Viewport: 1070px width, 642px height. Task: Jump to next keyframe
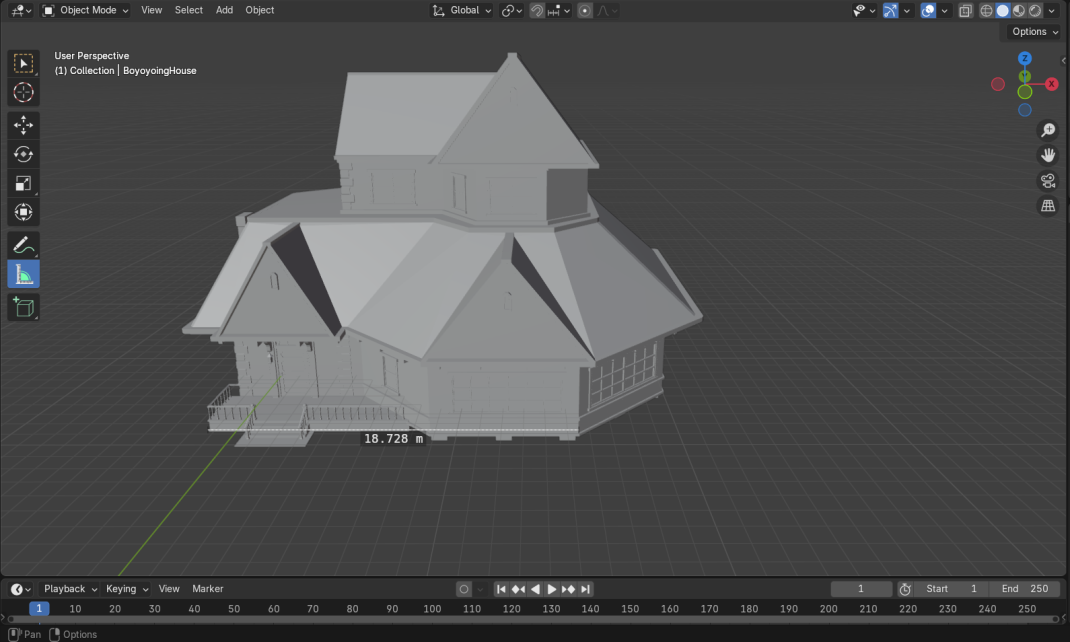(568, 589)
